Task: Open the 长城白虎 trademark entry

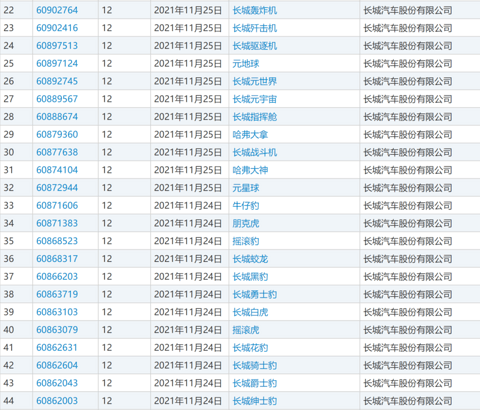Action: 250,312
